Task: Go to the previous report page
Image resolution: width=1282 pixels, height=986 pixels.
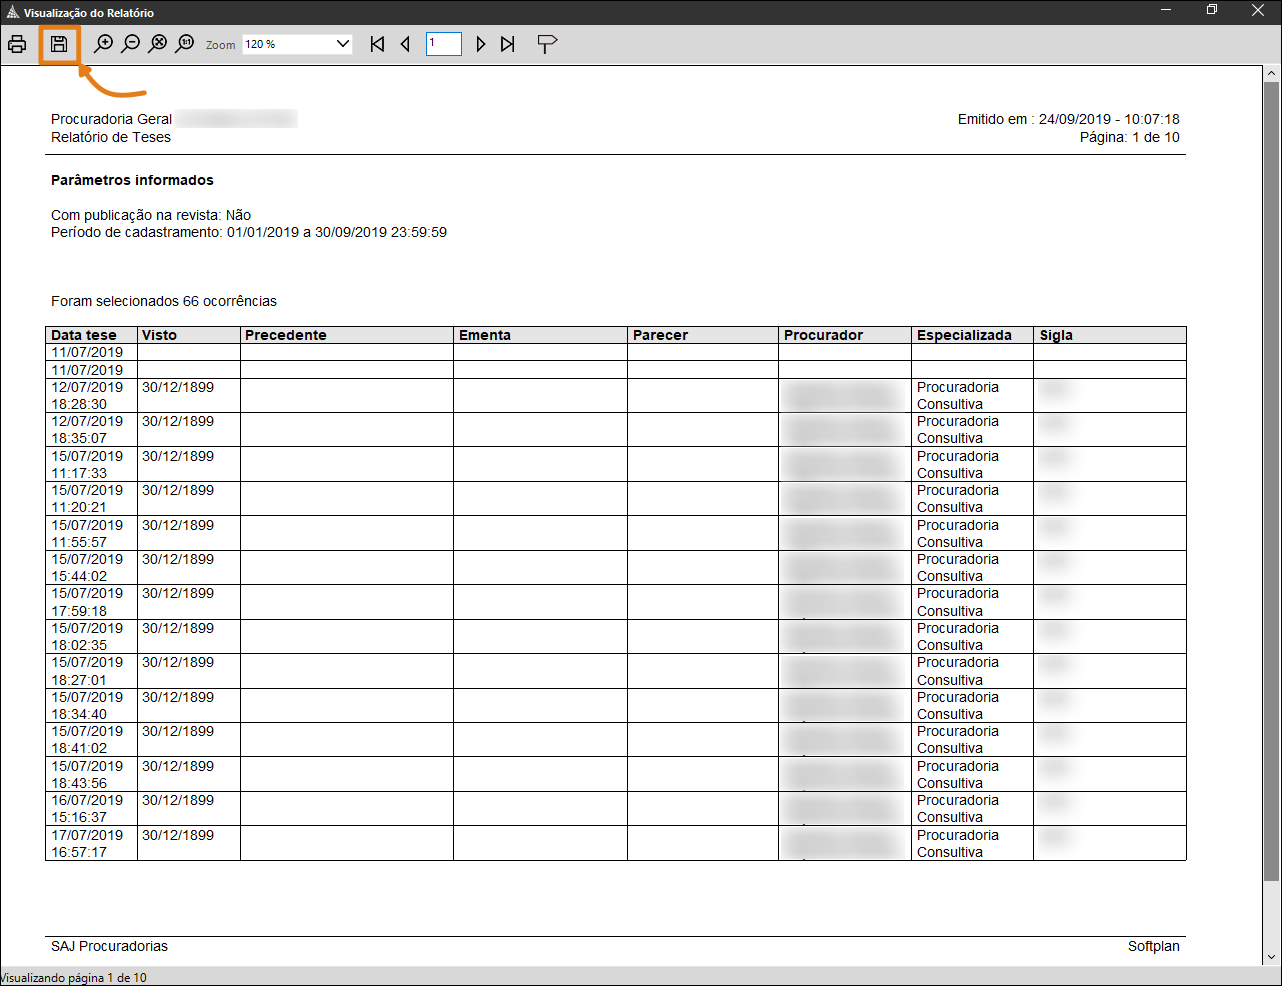Action: pos(405,44)
